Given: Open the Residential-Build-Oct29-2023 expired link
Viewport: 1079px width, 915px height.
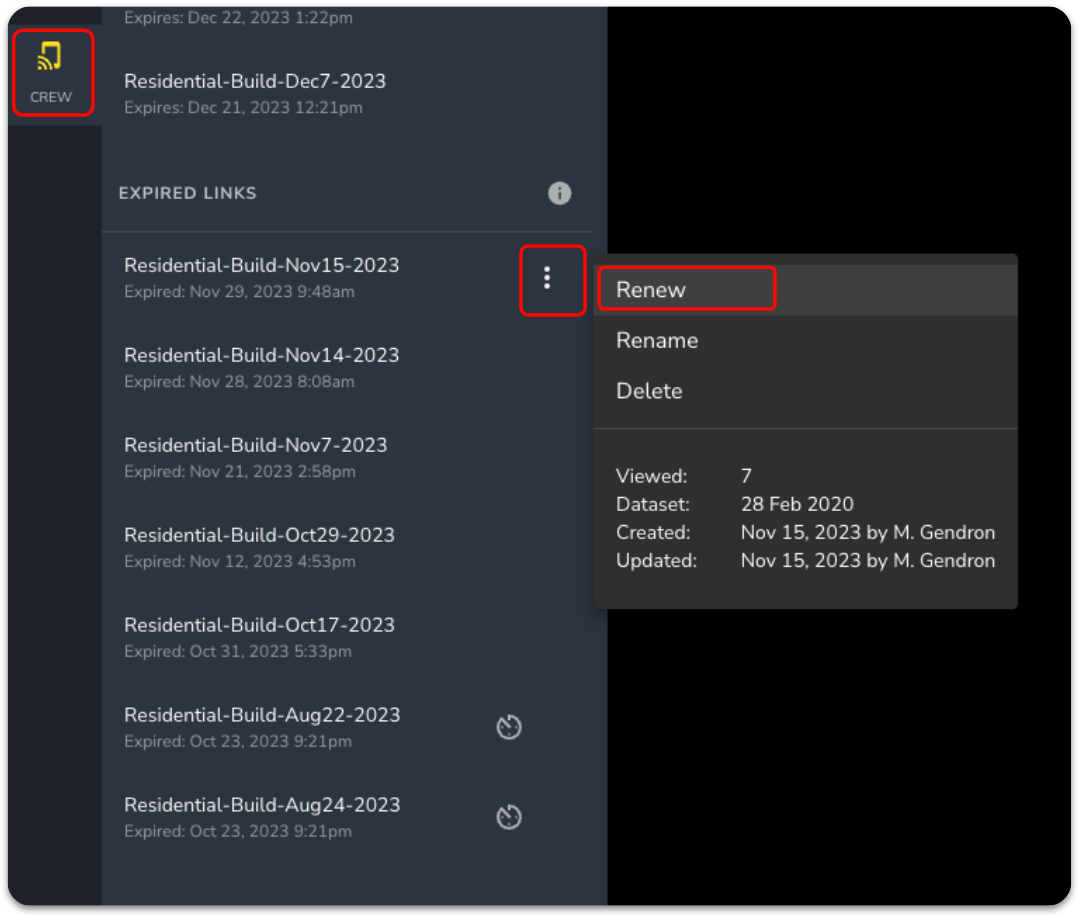Looking at the screenshot, I should click(x=259, y=536).
